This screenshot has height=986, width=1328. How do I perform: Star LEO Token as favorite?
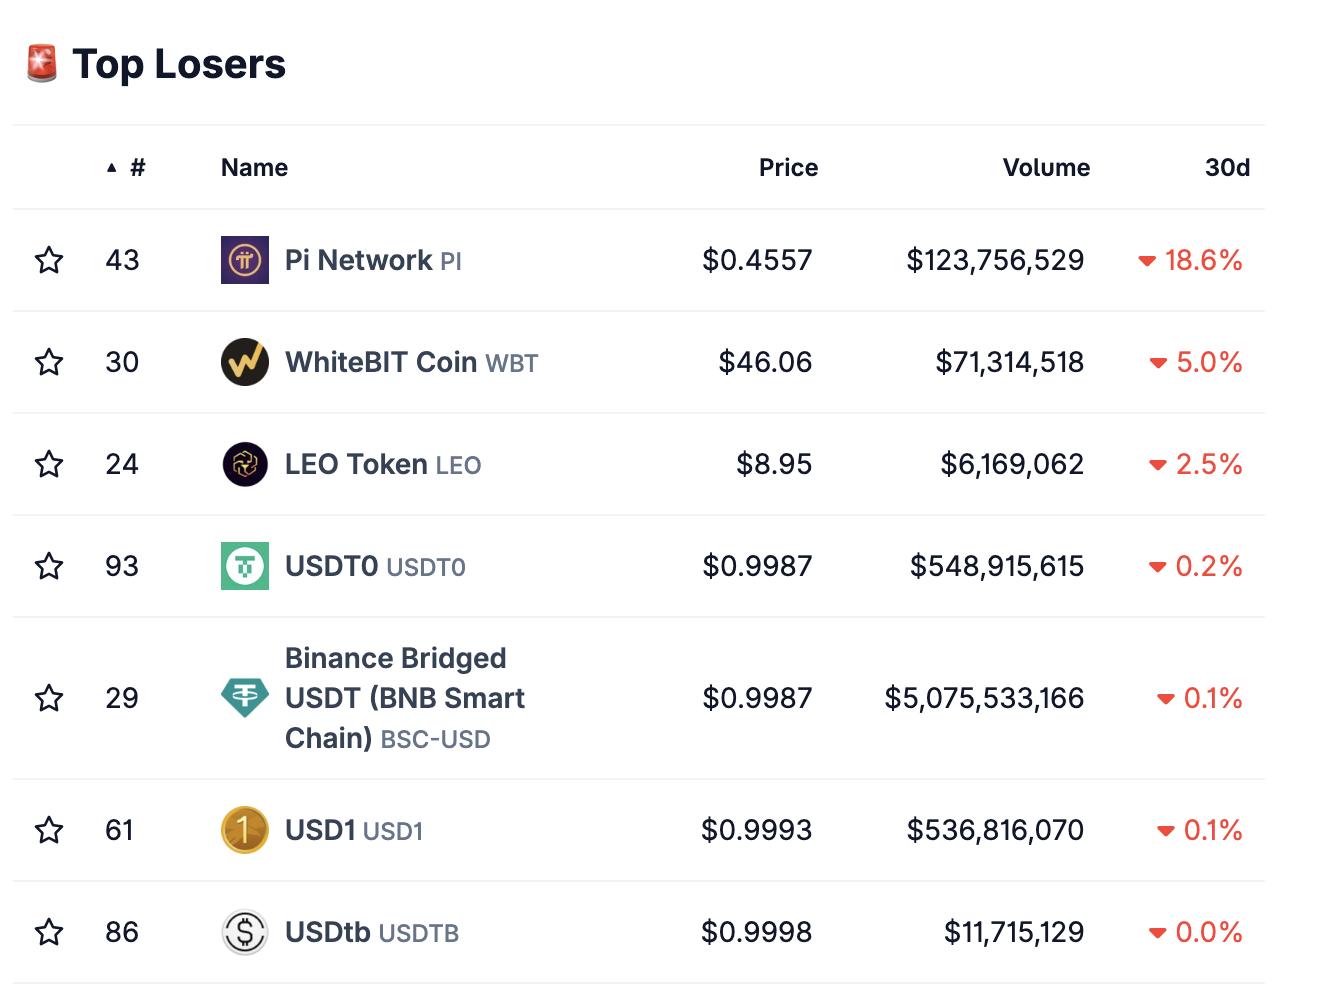[x=49, y=464]
